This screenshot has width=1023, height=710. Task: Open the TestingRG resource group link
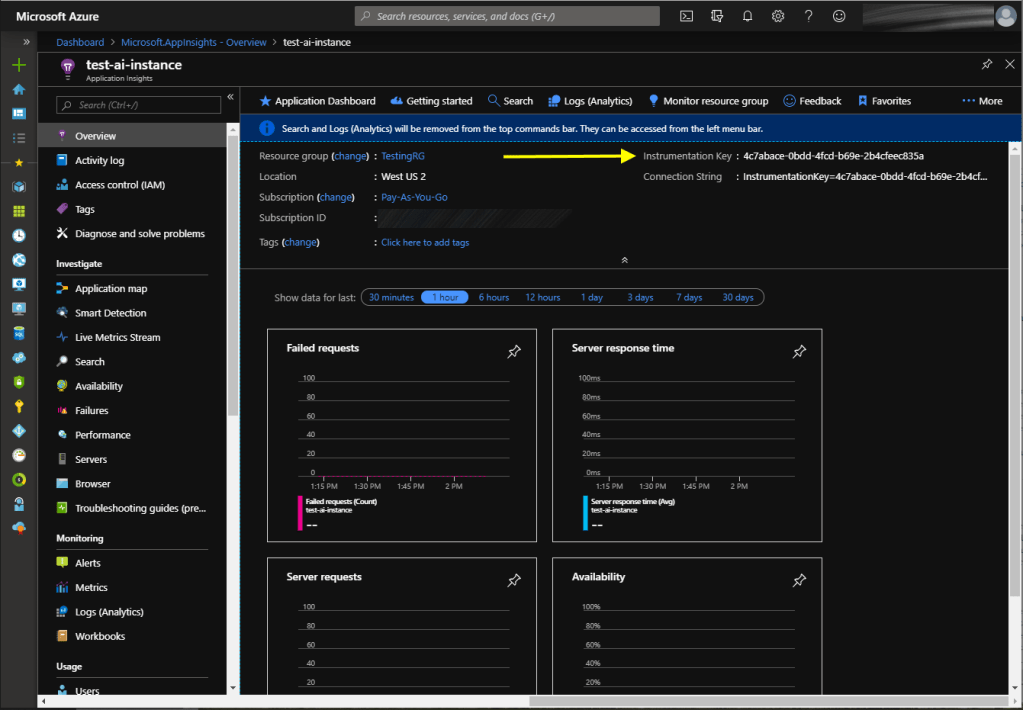click(403, 156)
